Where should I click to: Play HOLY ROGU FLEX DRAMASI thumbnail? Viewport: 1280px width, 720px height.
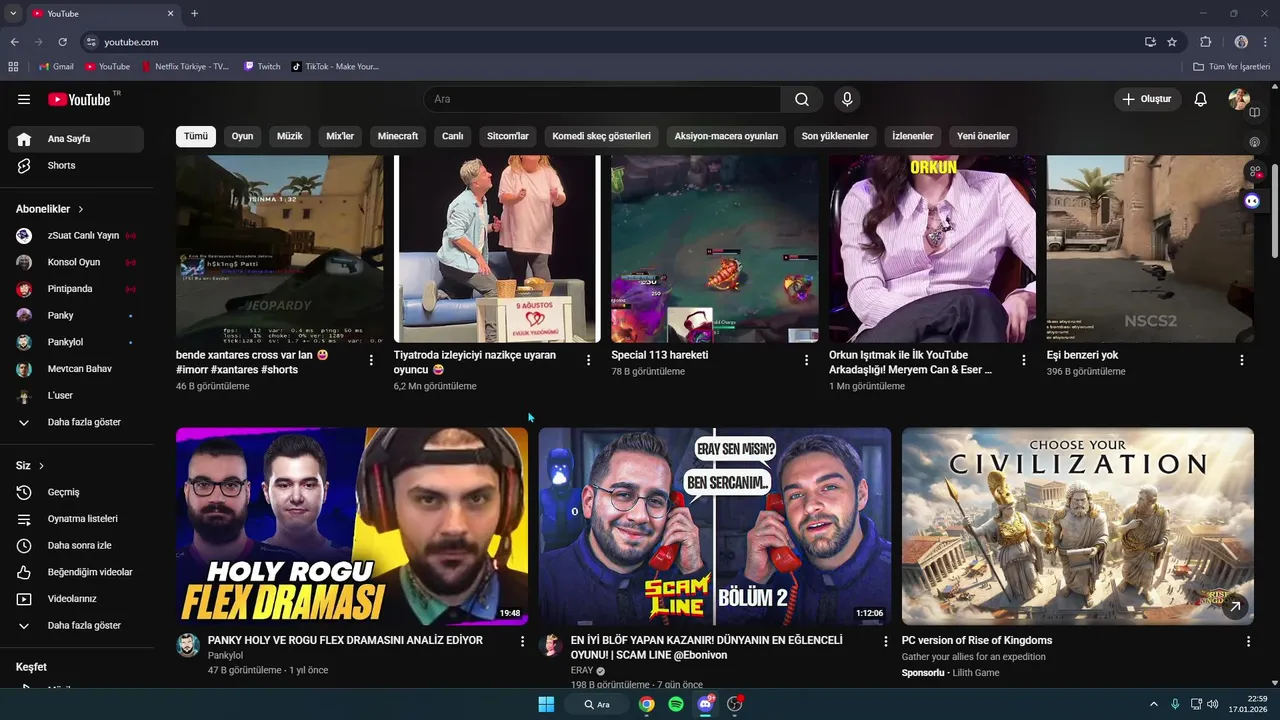click(x=352, y=527)
